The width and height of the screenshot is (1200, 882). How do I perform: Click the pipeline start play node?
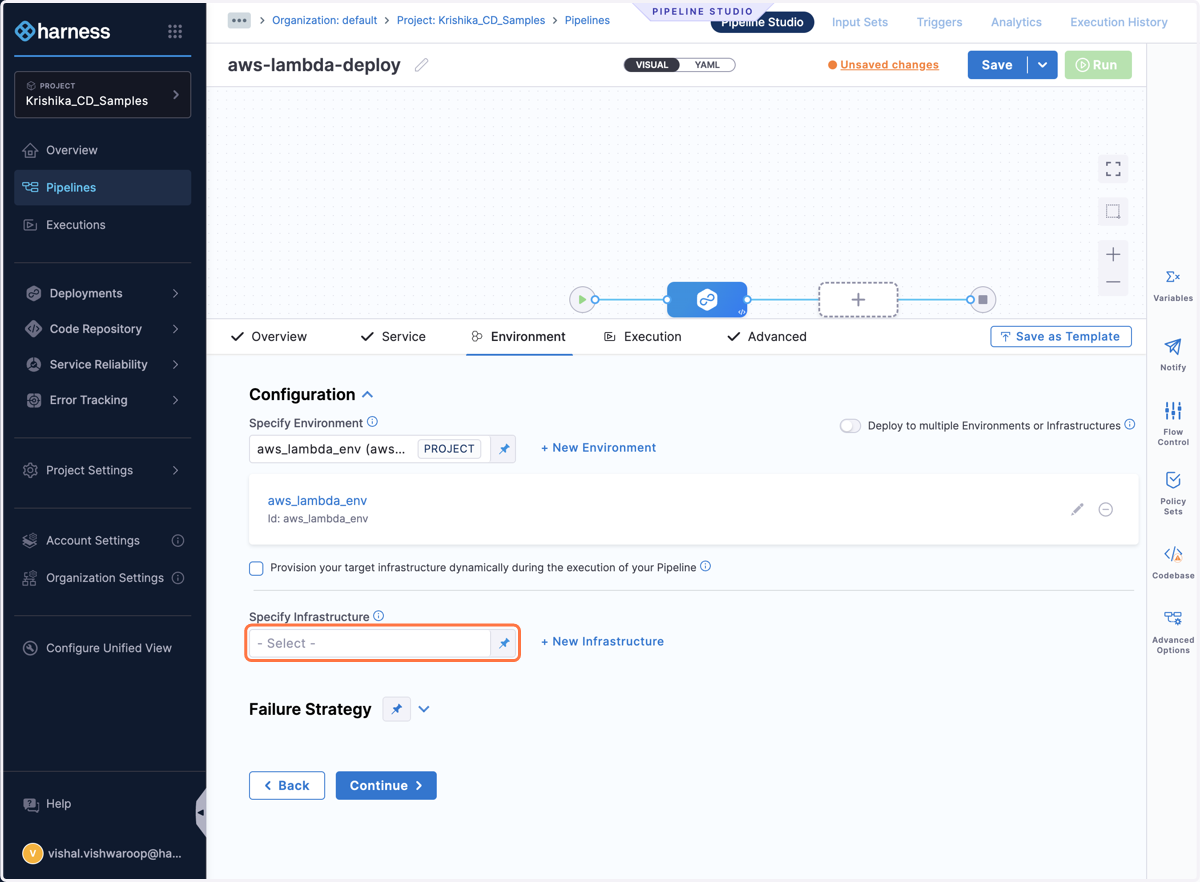582,299
